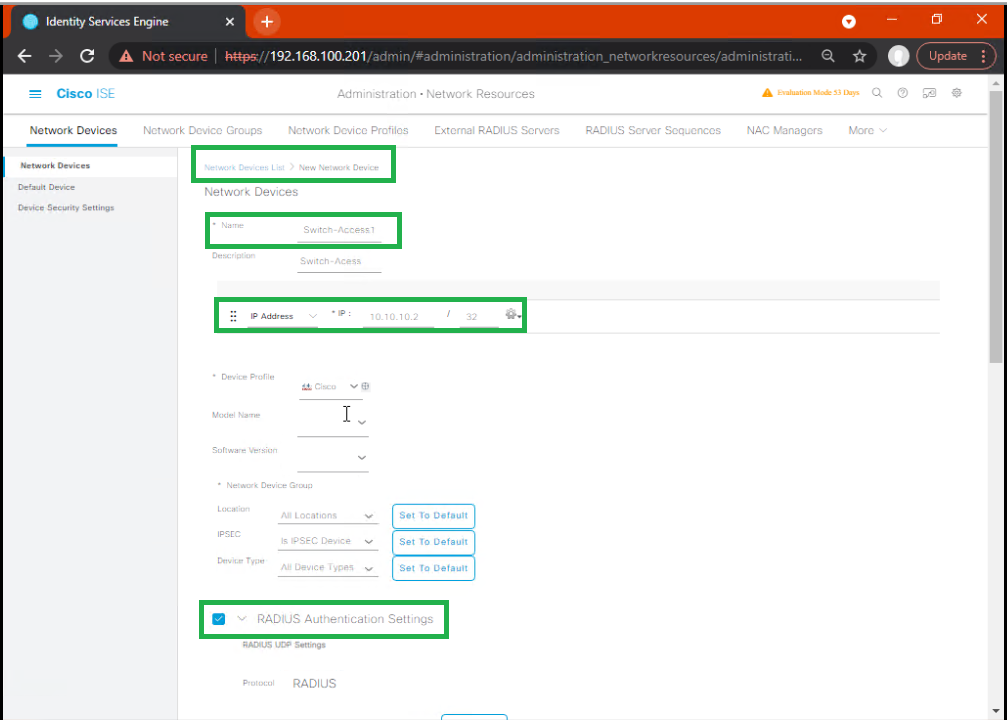Open the Model Name dropdown

pyautogui.click(x=333, y=422)
